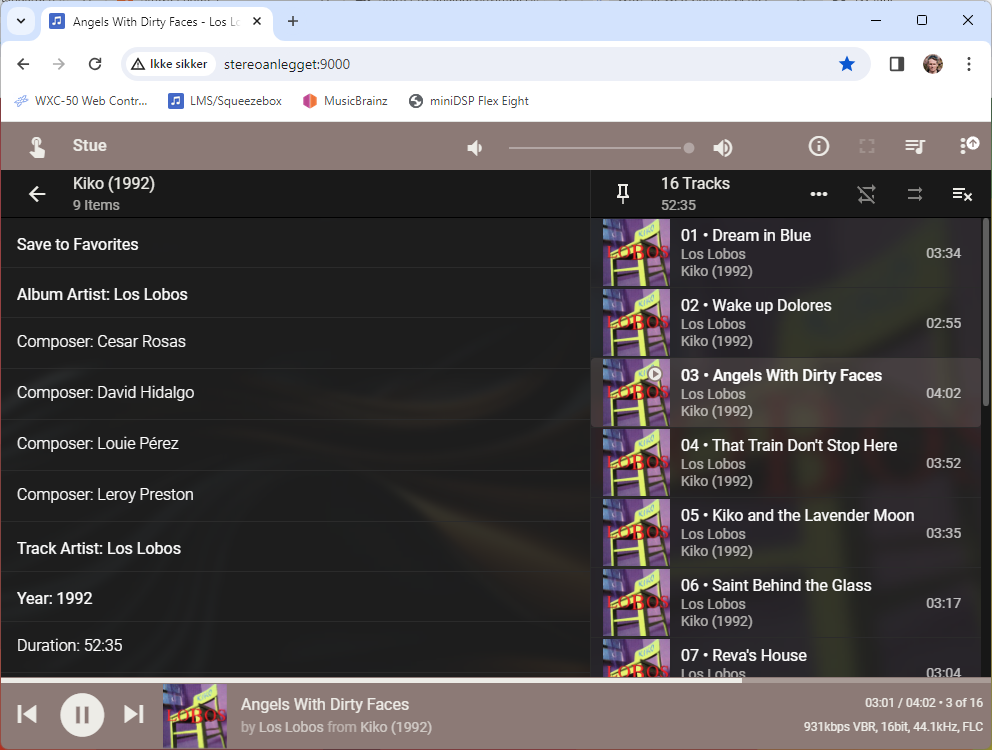Screen dimensions: 992x750
Task: Open Composer: David Hidalgo
Action: click(295, 392)
